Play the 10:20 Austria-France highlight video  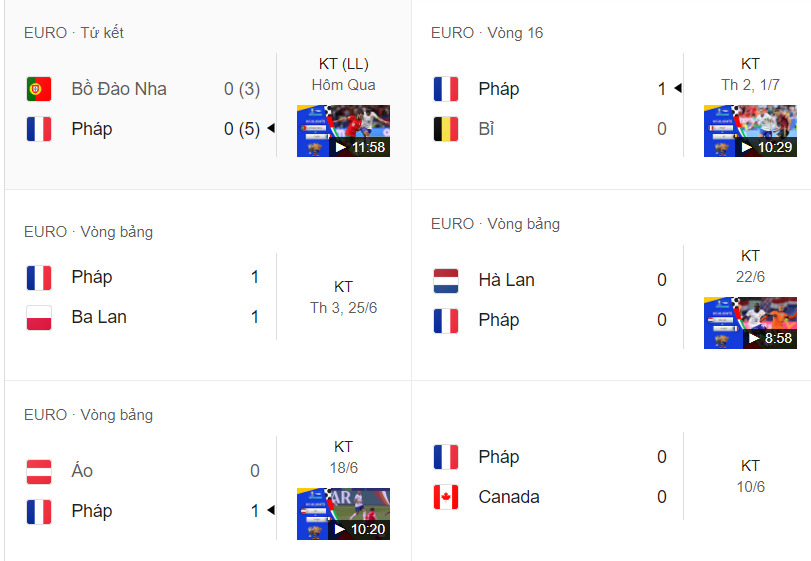[343, 514]
